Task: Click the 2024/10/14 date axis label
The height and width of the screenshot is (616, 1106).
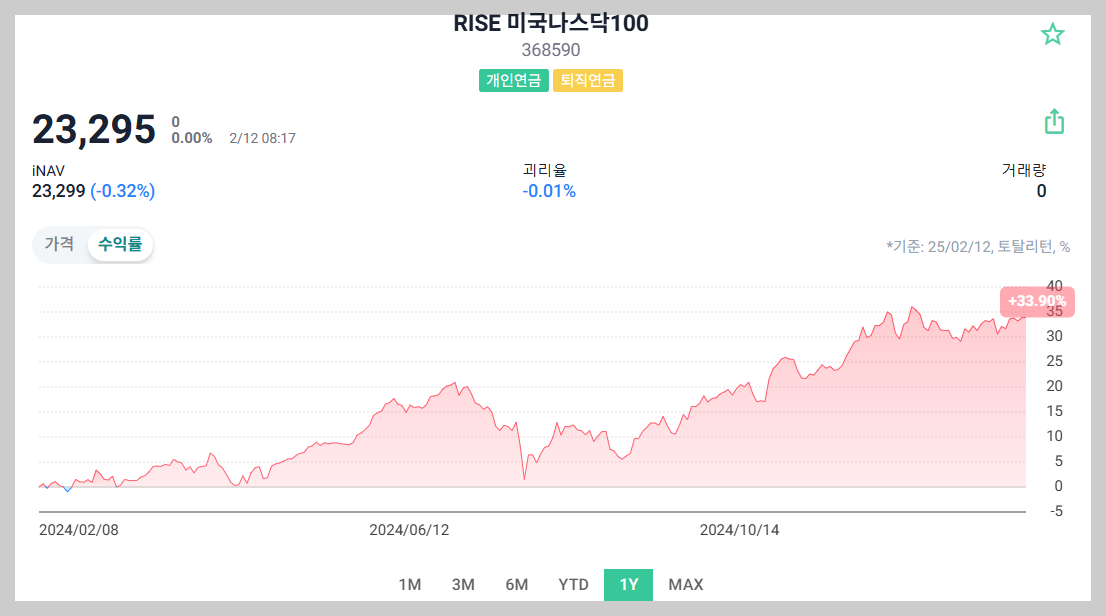Action: click(739, 530)
